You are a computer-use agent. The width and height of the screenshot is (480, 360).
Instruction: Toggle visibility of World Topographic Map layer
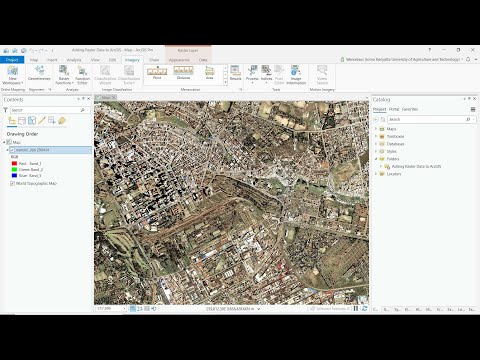[12, 184]
